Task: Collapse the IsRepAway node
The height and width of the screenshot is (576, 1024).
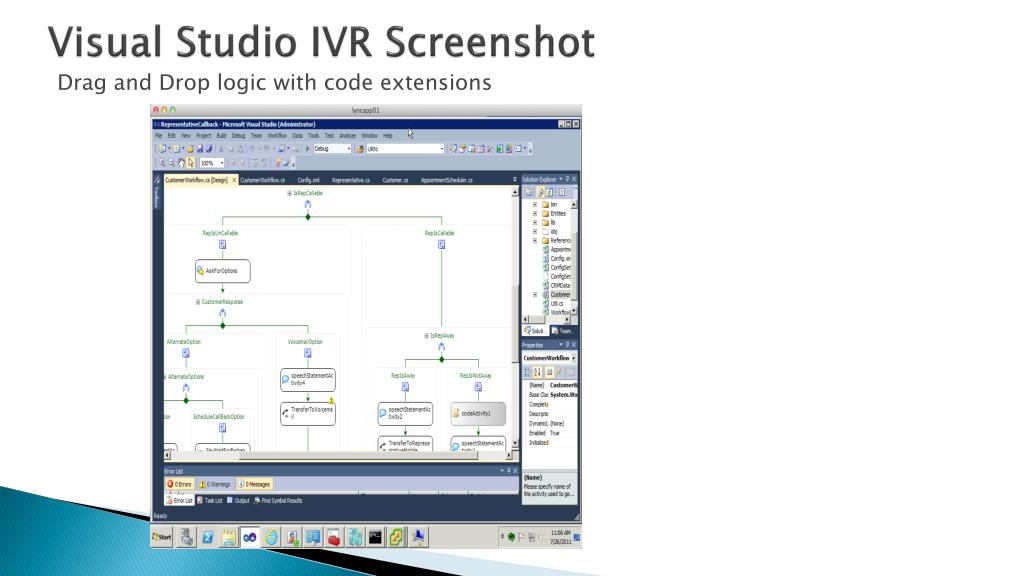Action: tap(426, 336)
